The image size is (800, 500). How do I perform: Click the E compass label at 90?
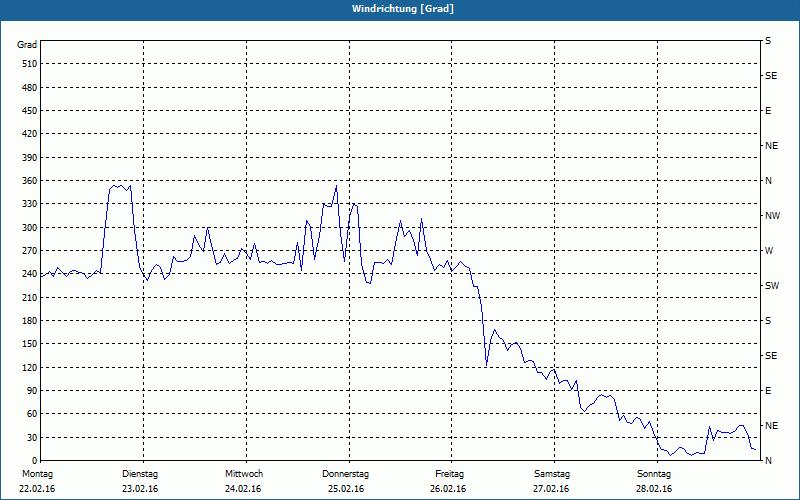coord(768,391)
